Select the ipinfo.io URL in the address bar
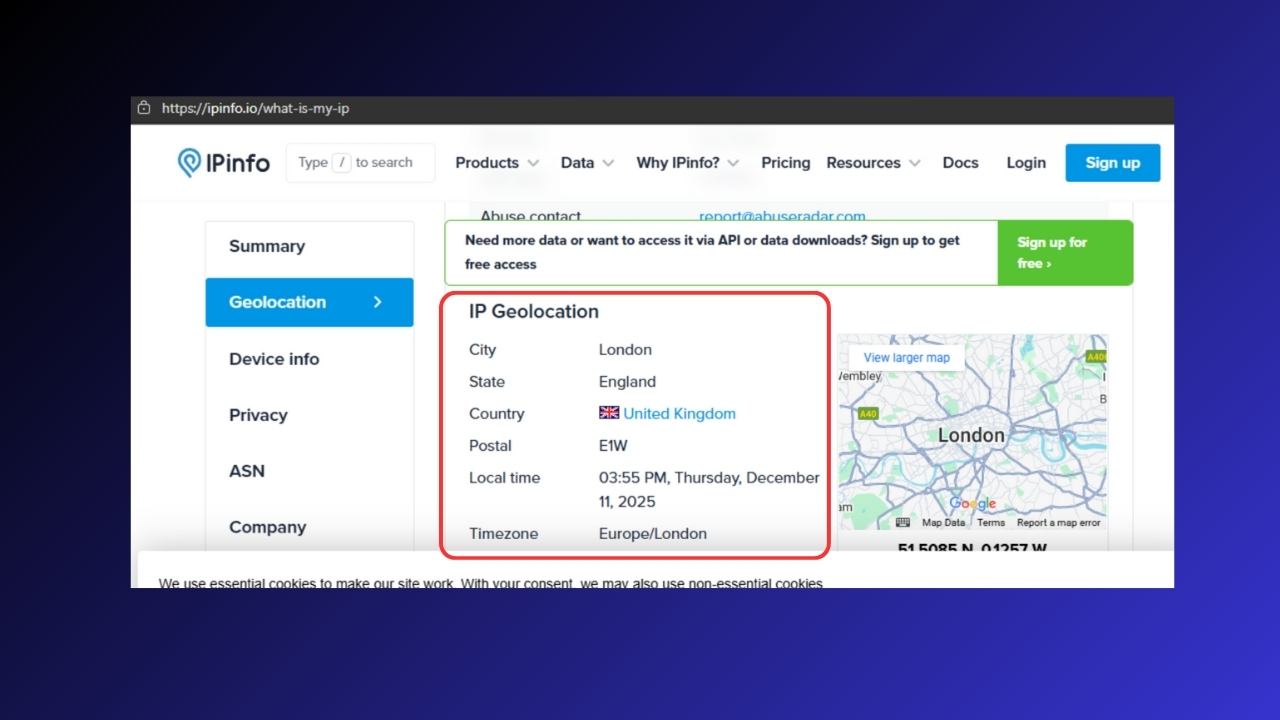This screenshot has width=1280, height=720. (255, 108)
